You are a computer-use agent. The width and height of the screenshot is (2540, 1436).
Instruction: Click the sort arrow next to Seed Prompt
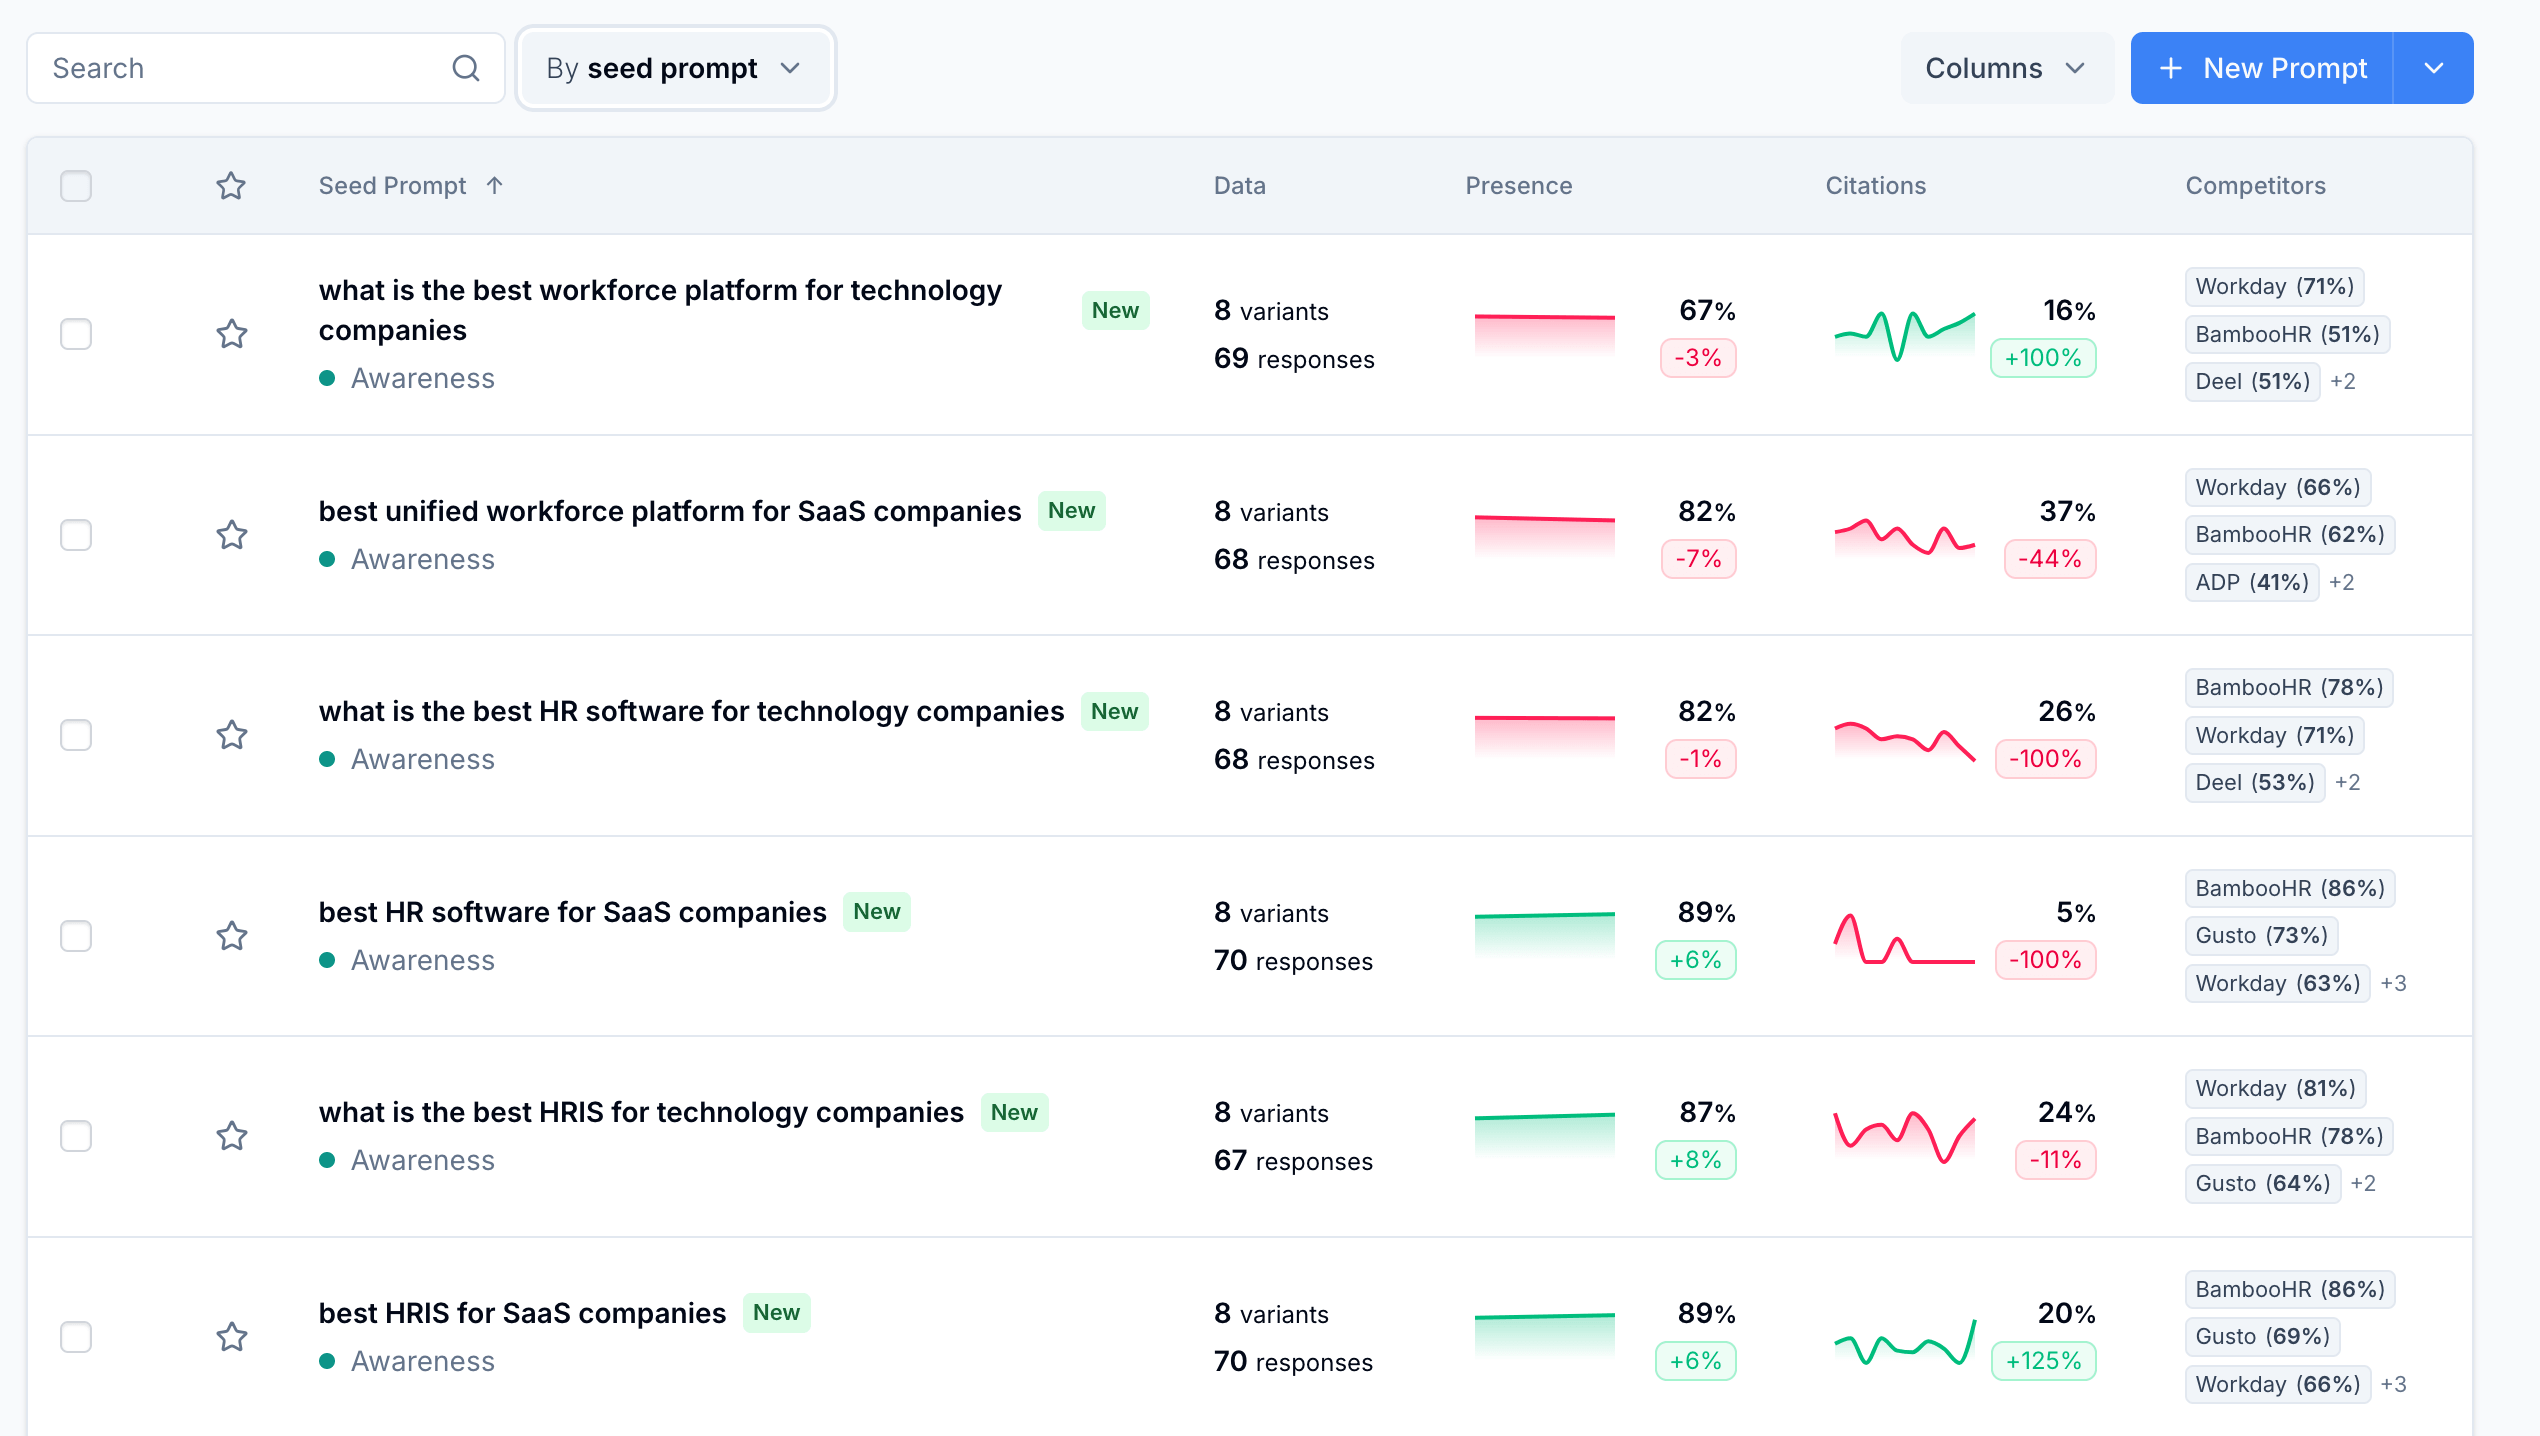[494, 186]
